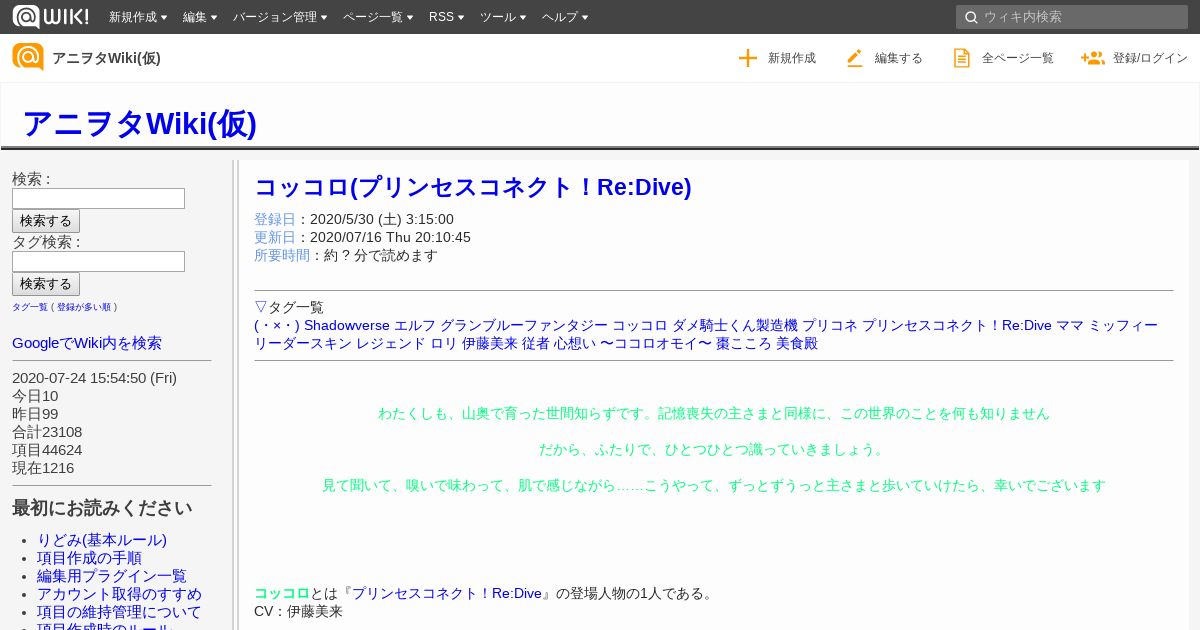Open 『プリンセスコネクト！Re:Dive』 link in article body

click(446, 593)
